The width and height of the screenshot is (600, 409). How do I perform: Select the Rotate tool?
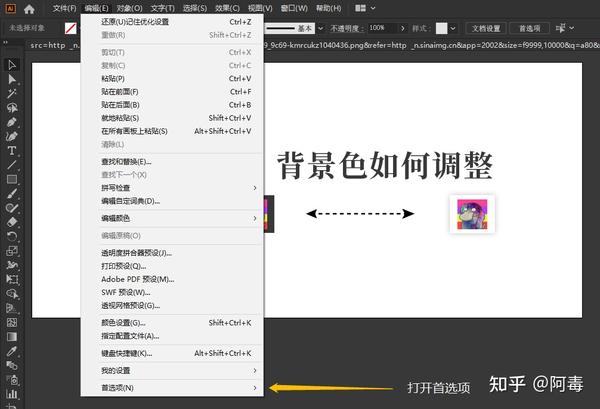click(12, 236)
